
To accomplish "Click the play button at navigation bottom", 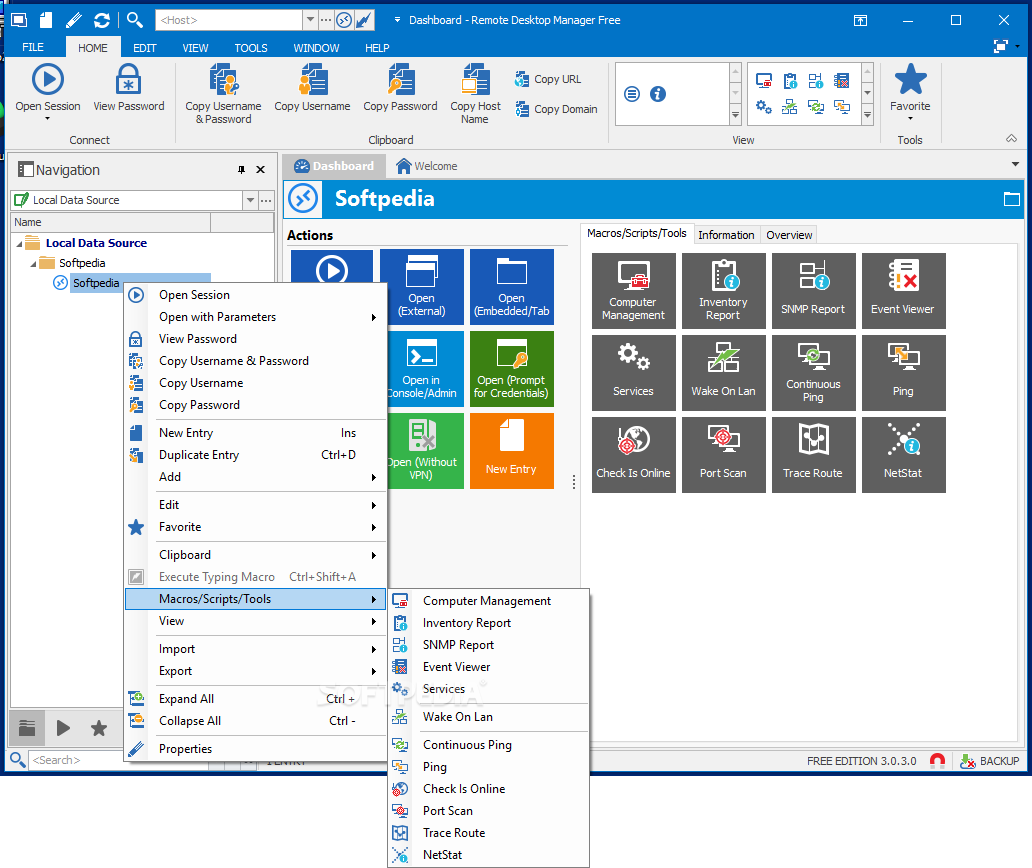I will click(63, 728).
